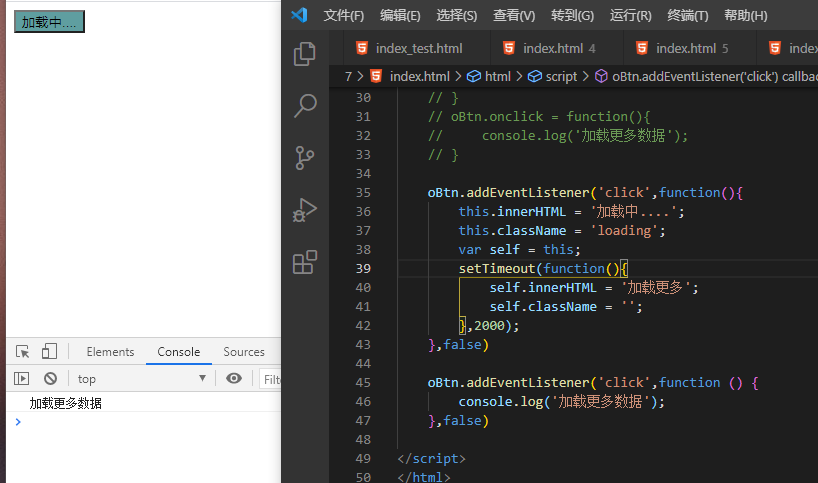Focus the console Filter input field
The image size is (818, 483).
(x=270, y=379)
